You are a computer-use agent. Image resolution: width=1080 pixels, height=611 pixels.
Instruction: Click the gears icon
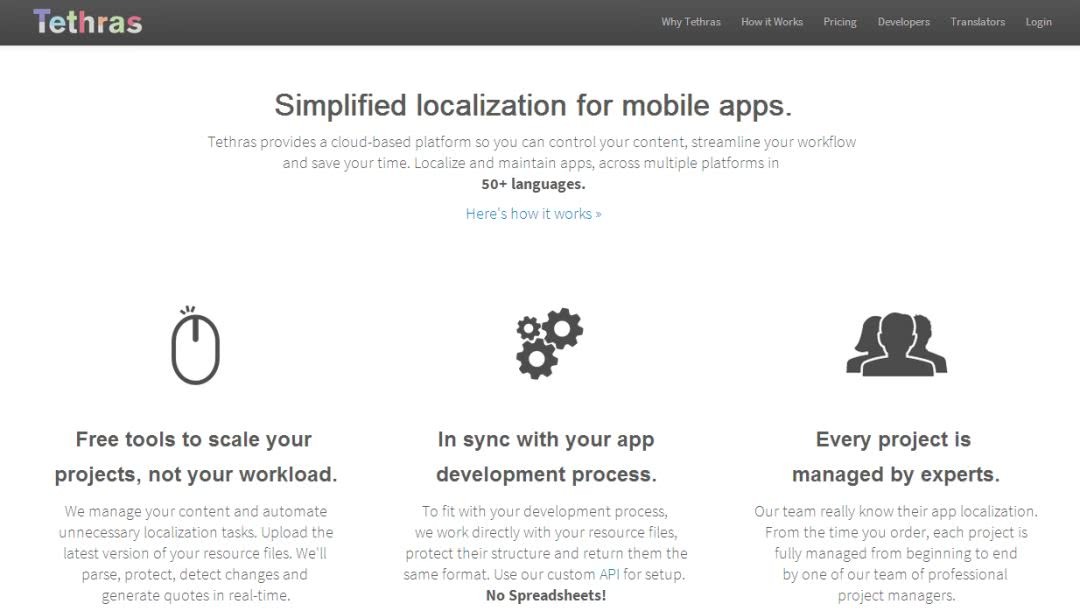(x=549, y=343)
